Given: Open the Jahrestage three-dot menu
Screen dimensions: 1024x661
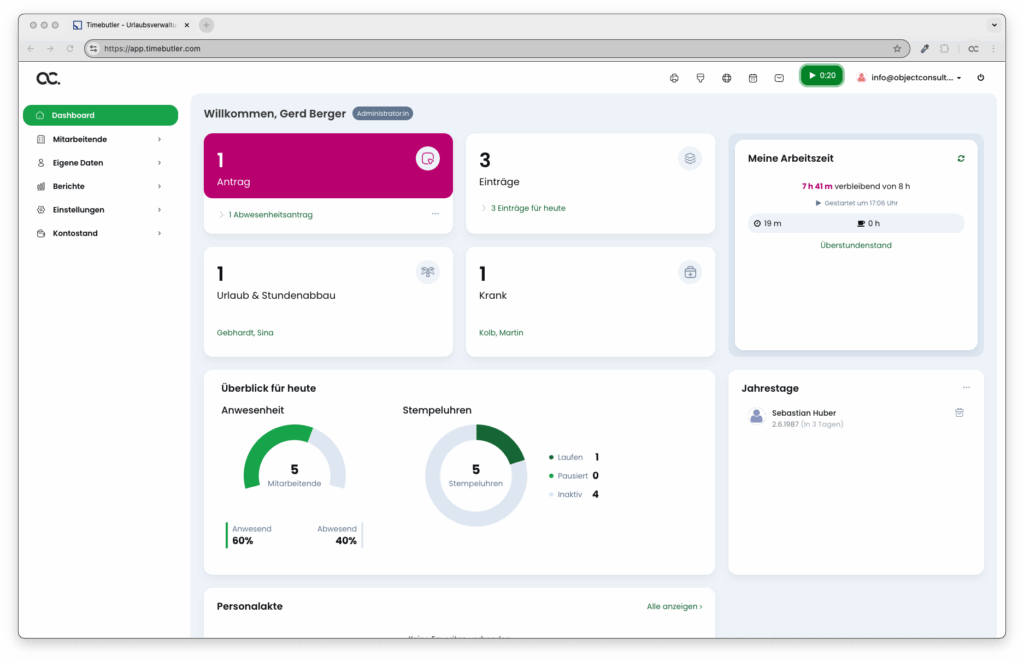Looking at the screenshot, I should (966, 387).
